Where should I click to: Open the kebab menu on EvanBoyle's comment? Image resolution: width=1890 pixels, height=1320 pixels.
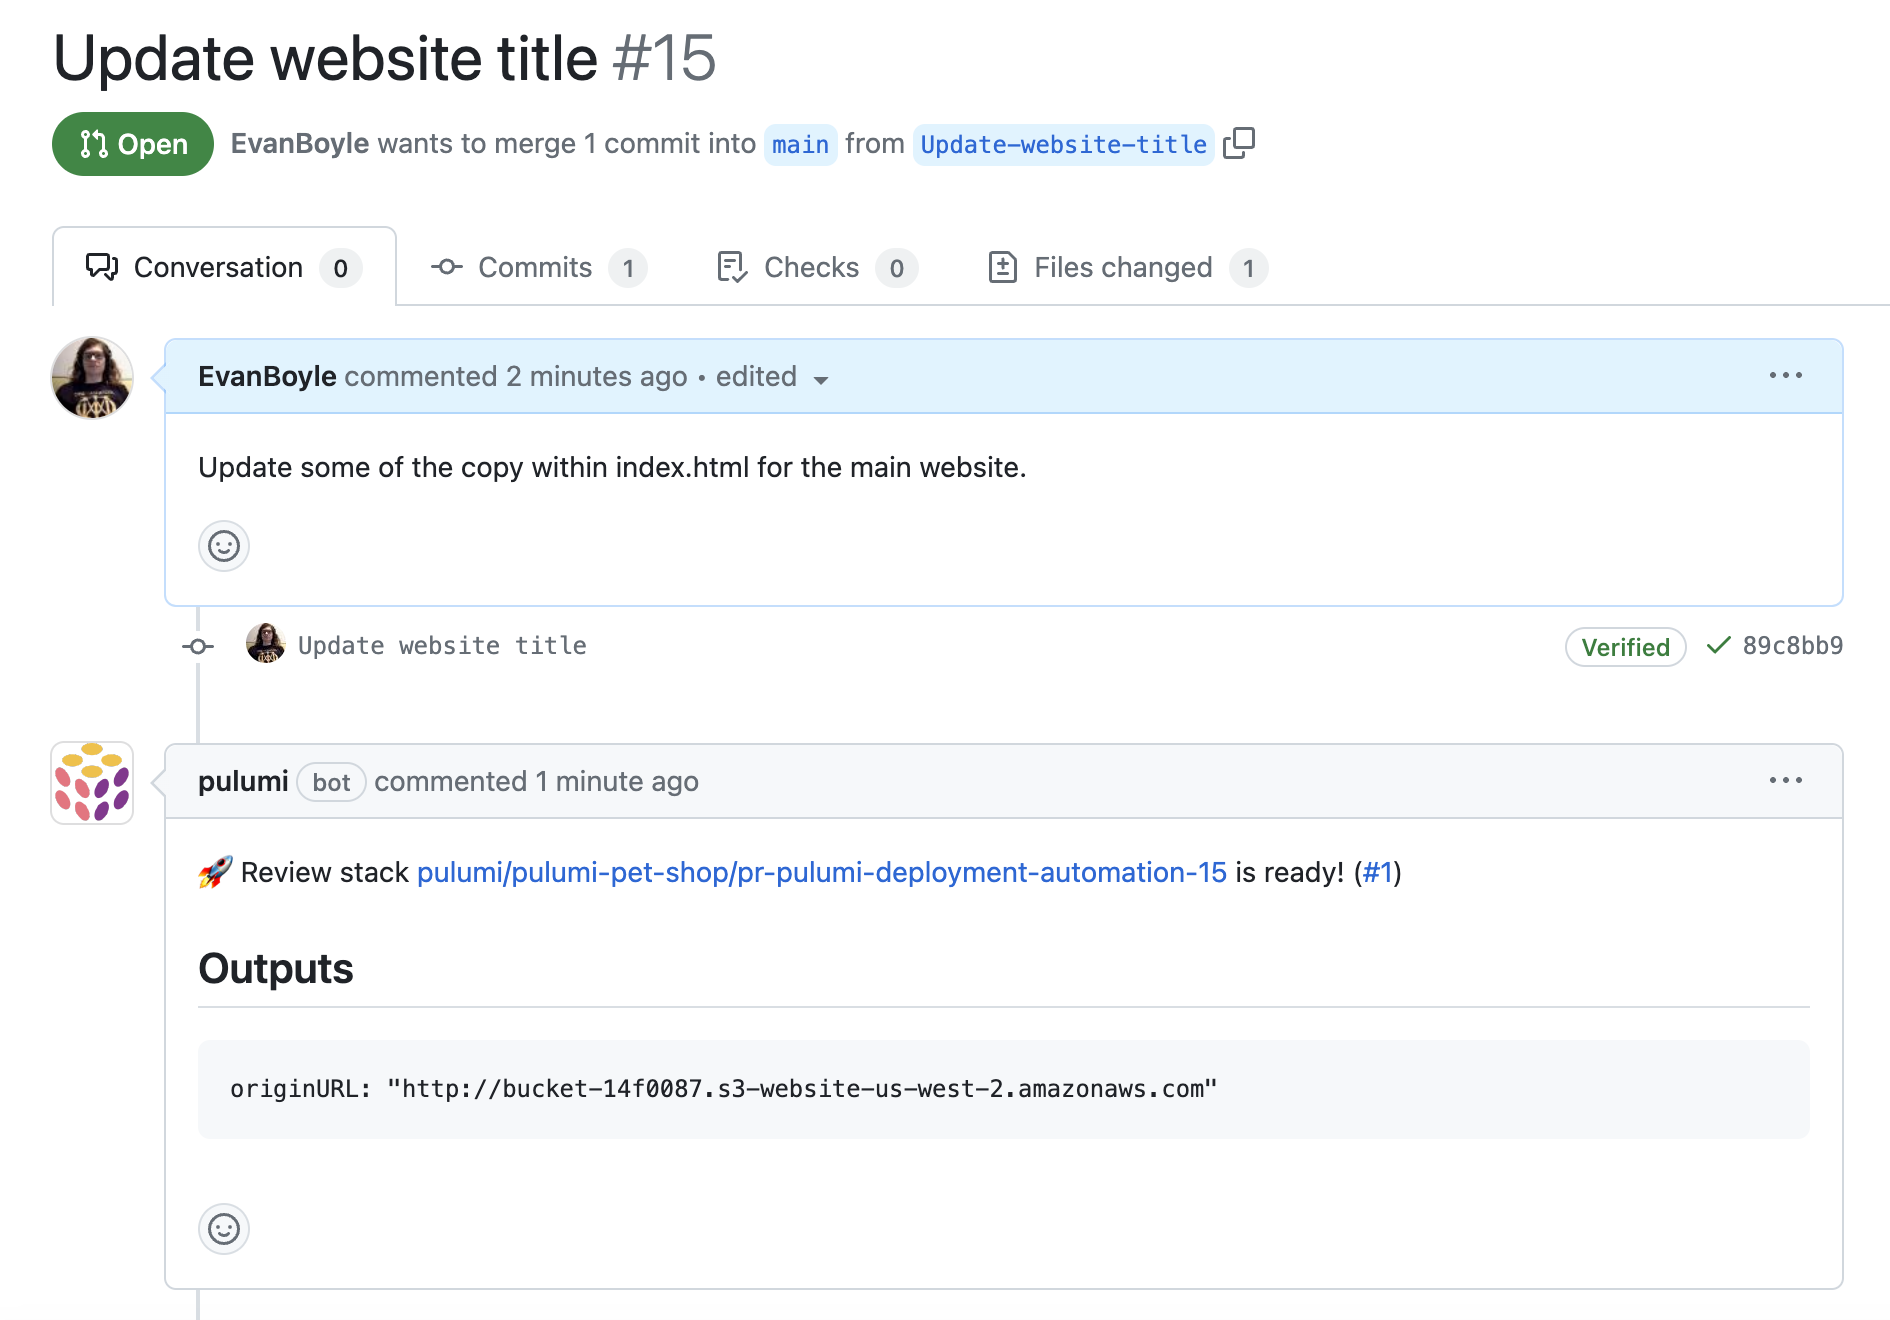point(1786,375)
